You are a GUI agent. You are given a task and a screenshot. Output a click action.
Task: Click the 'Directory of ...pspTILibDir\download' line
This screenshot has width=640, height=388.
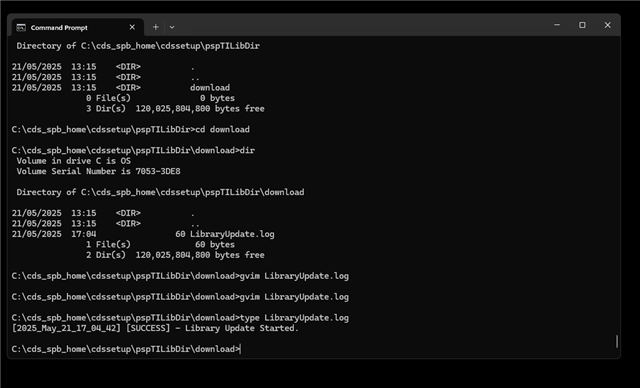coord(160,192)
